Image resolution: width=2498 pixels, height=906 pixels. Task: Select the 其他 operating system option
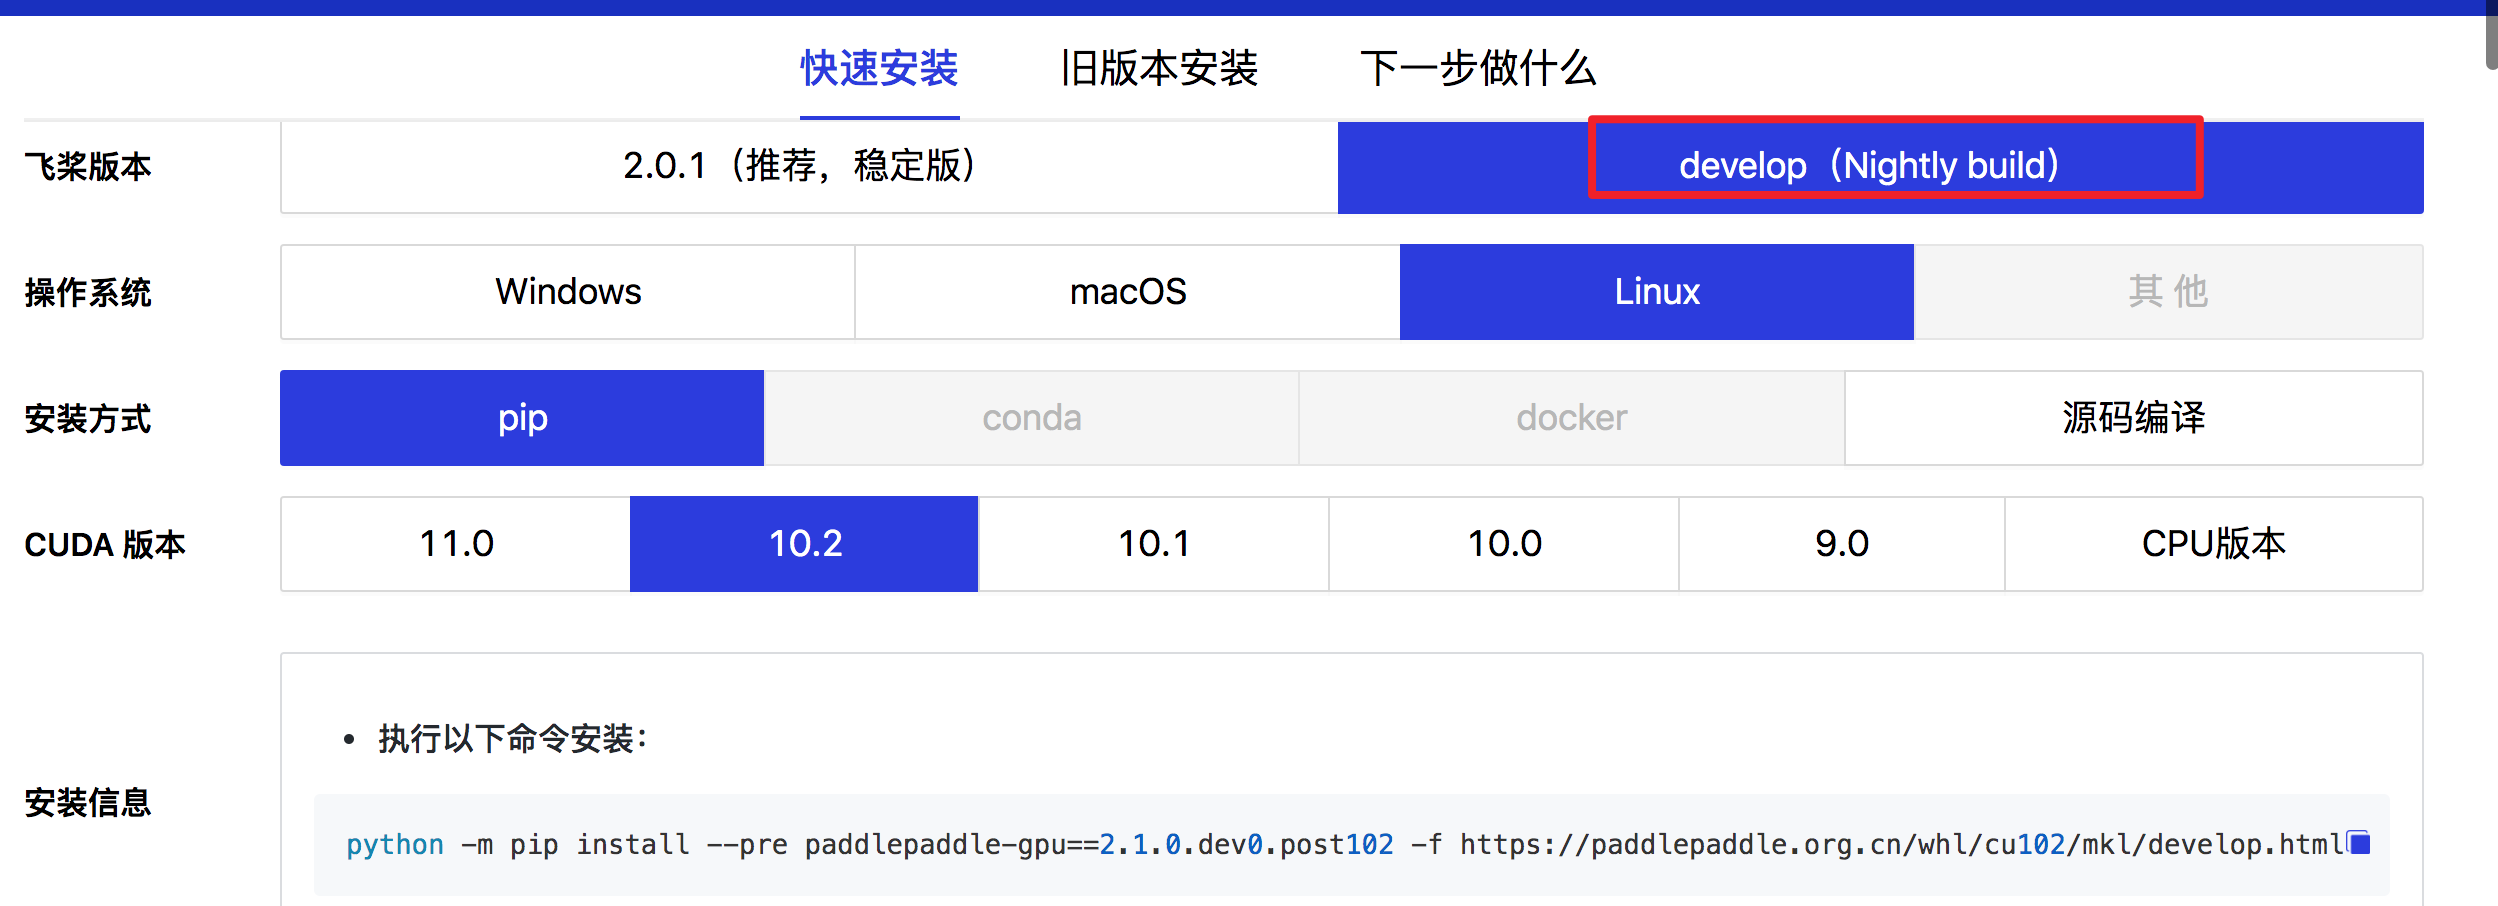(x=2169, y=291)
